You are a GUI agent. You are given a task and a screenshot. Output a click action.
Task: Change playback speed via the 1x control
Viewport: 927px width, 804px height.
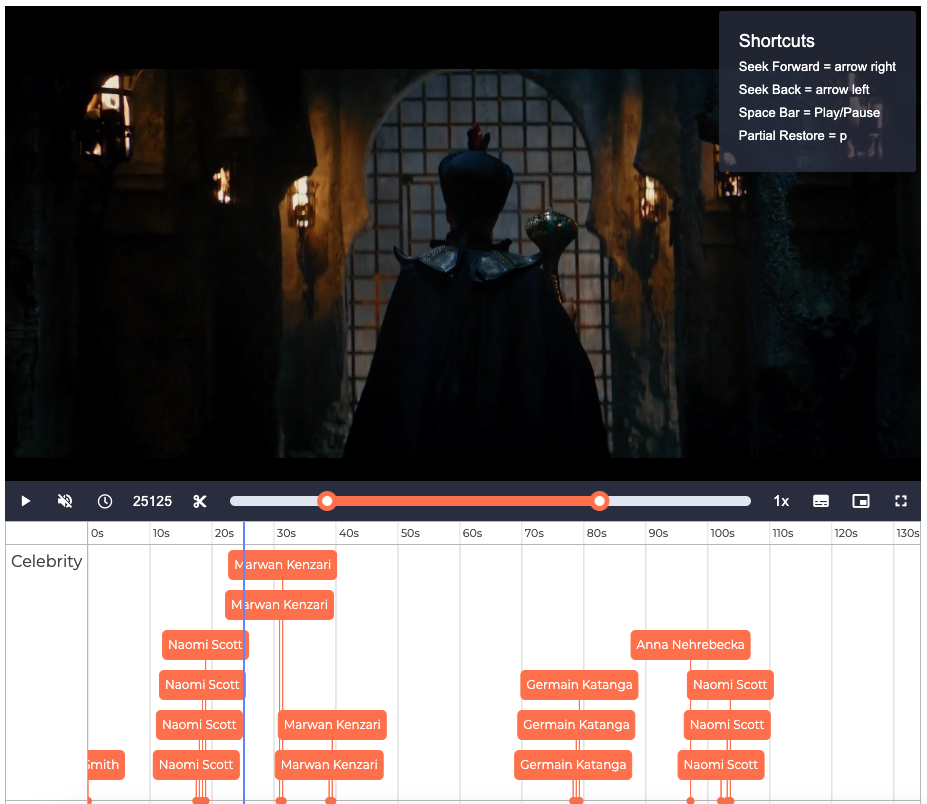tap(781, 501)
